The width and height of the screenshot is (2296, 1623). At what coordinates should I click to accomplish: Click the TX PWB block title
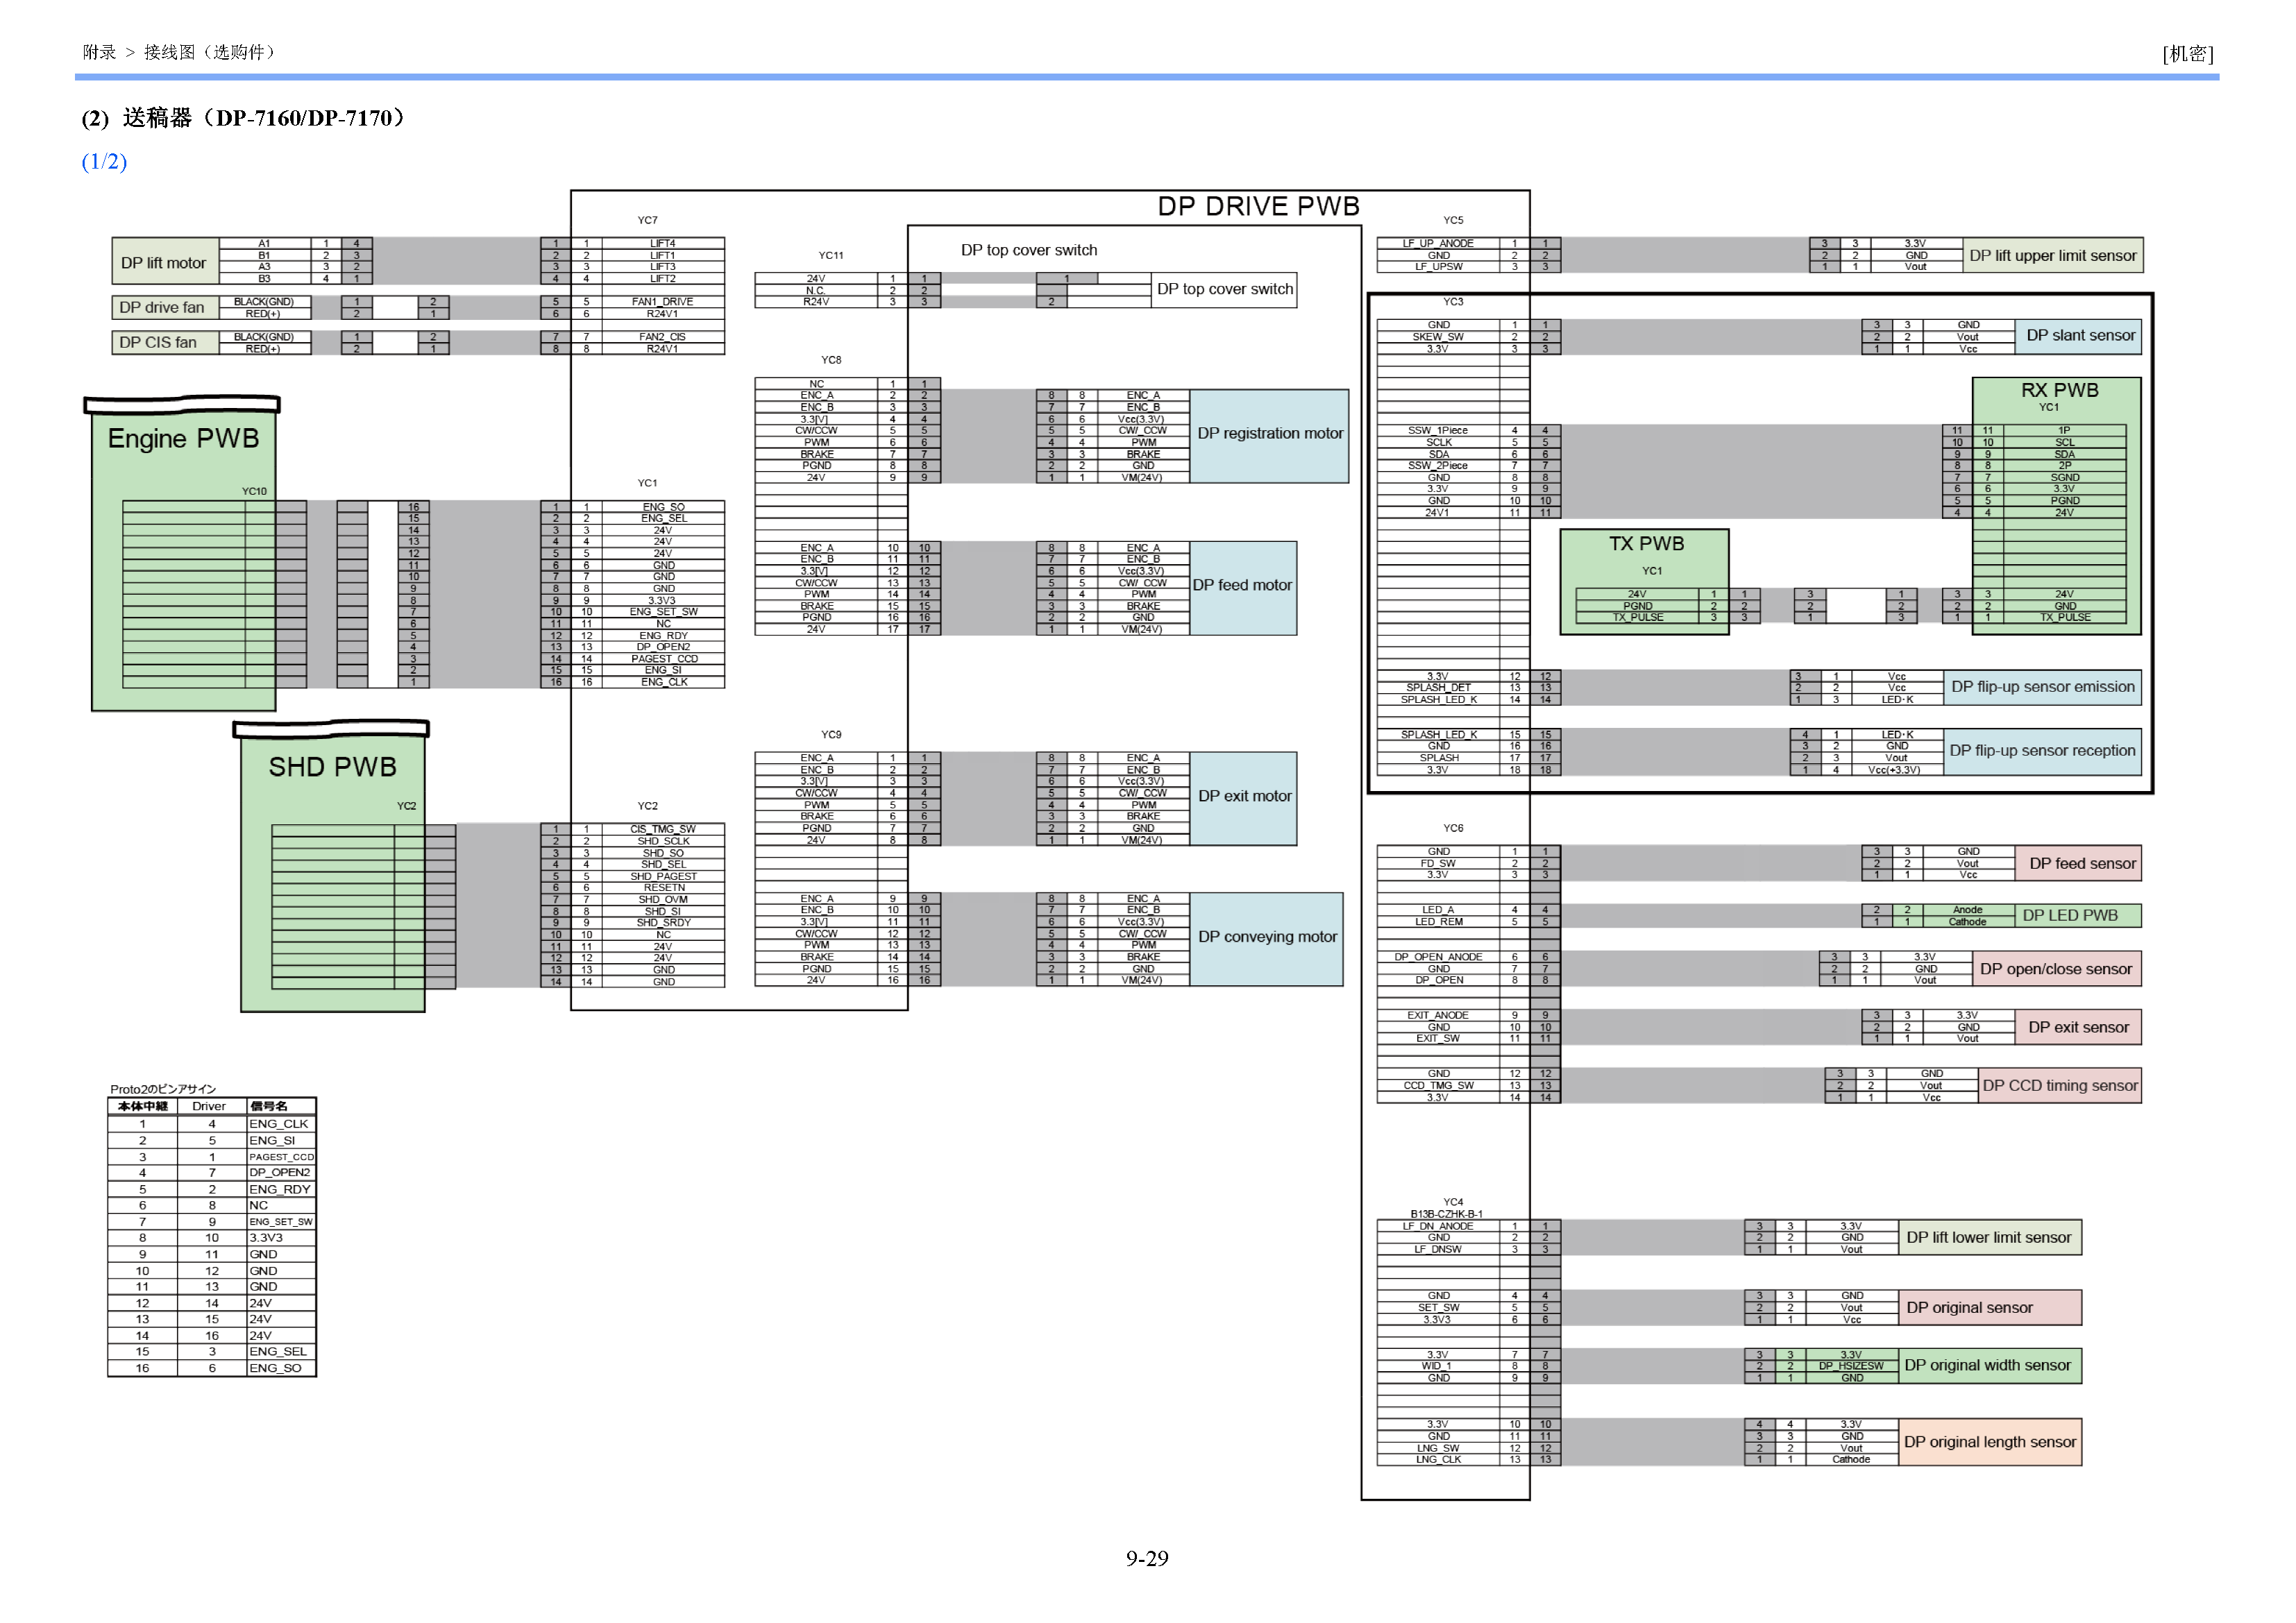coord(1646,543)
